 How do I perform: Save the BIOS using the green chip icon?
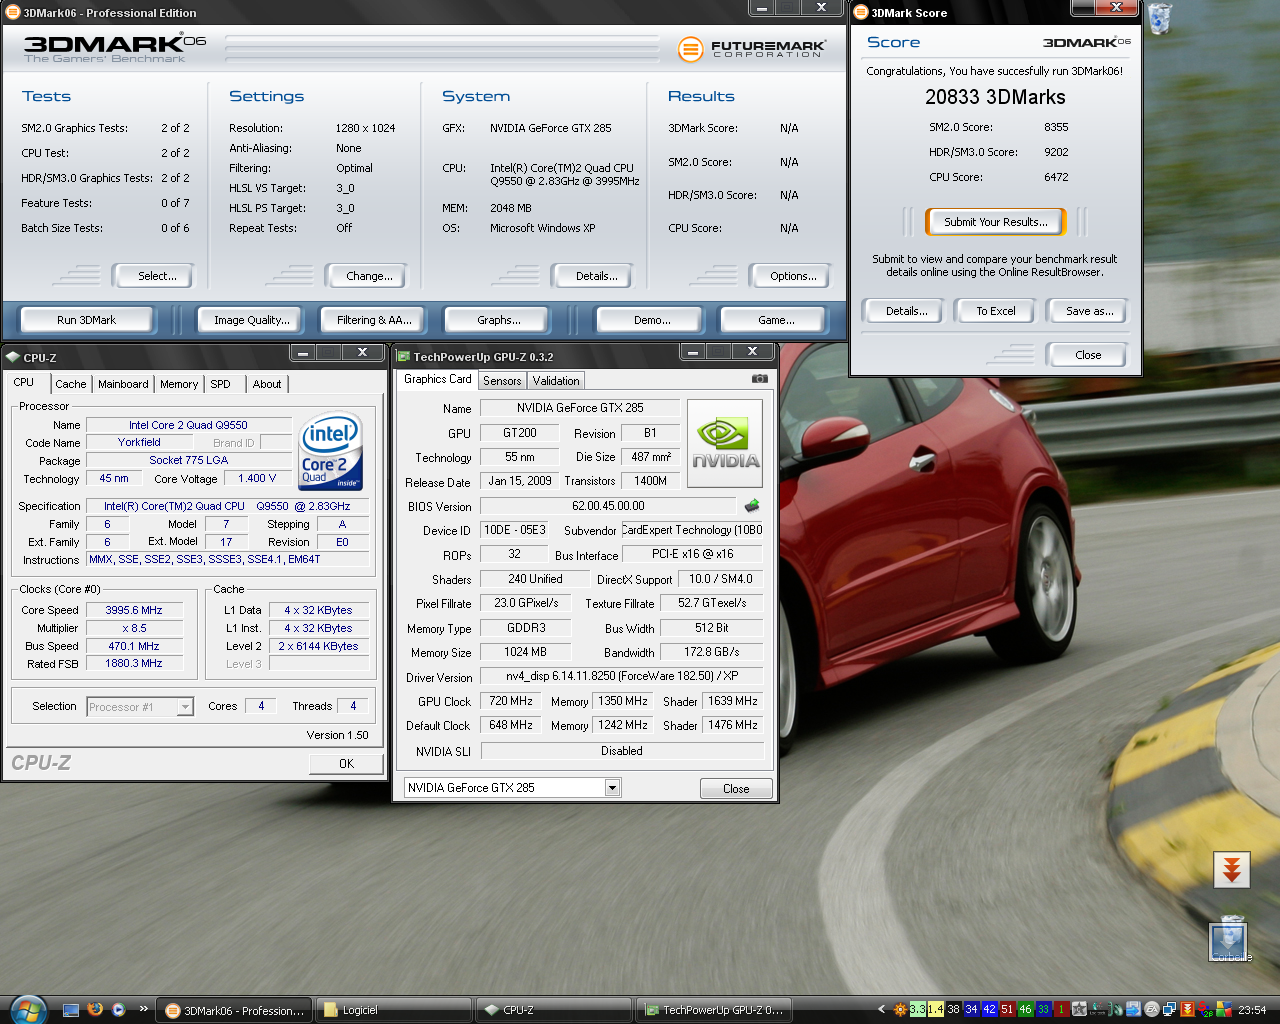pos(752,506)
